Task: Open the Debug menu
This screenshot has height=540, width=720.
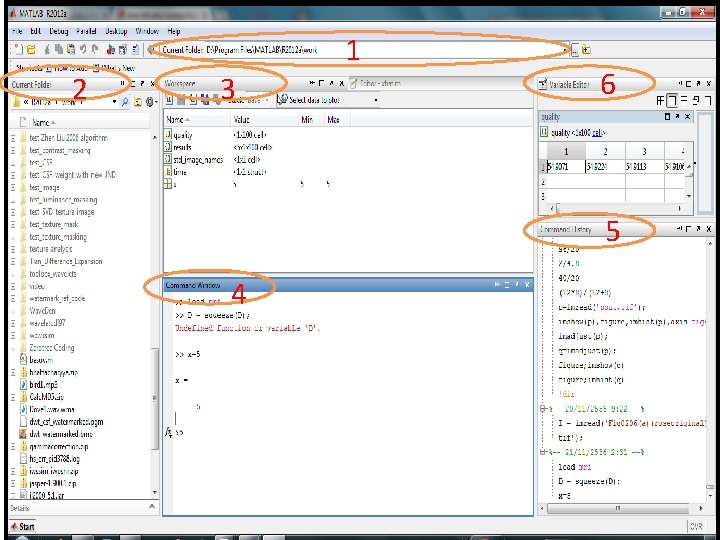Action: (58, 31)
